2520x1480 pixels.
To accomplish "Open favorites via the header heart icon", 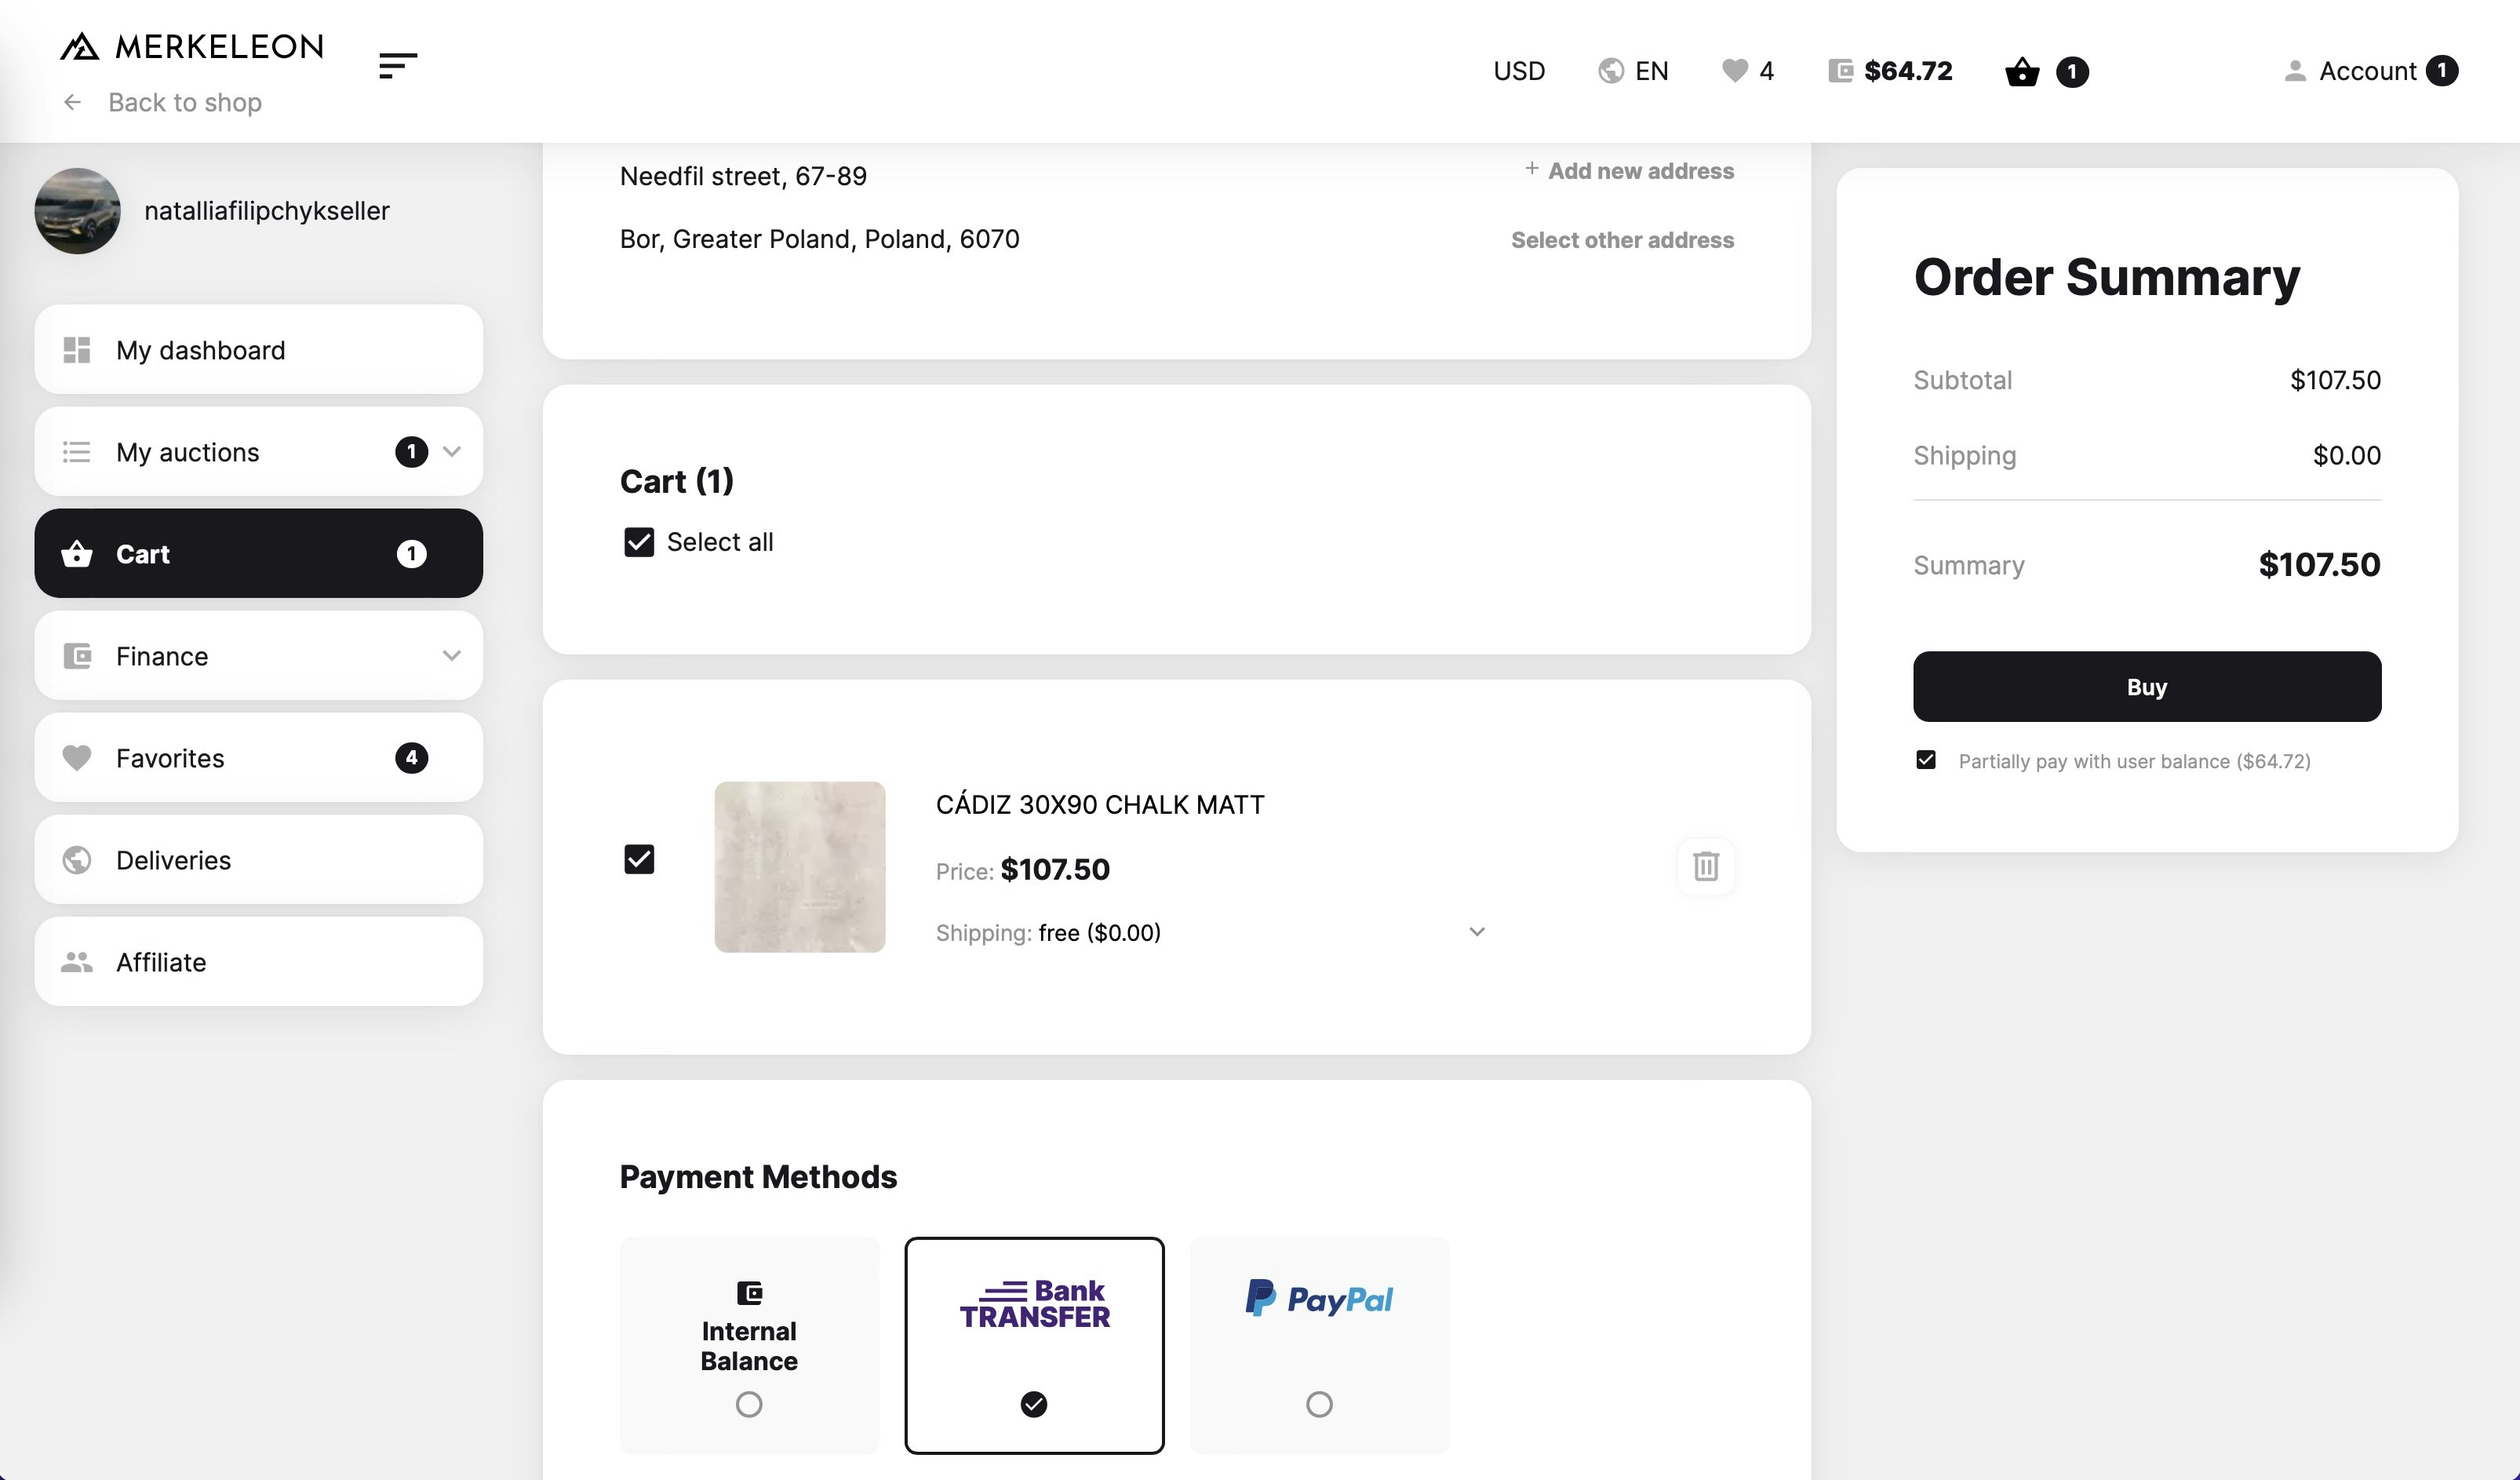I will [1734, 71].
